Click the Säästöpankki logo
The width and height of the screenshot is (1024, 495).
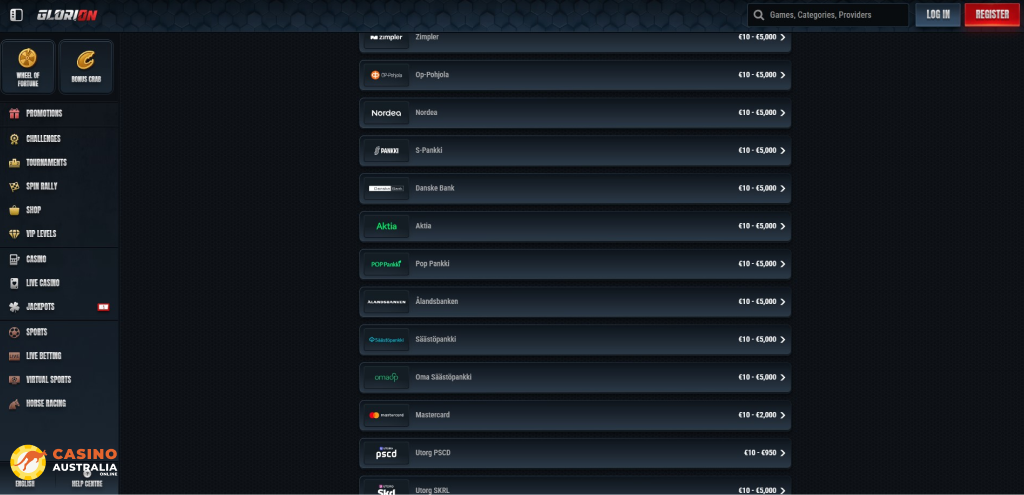tap(387, 340)
